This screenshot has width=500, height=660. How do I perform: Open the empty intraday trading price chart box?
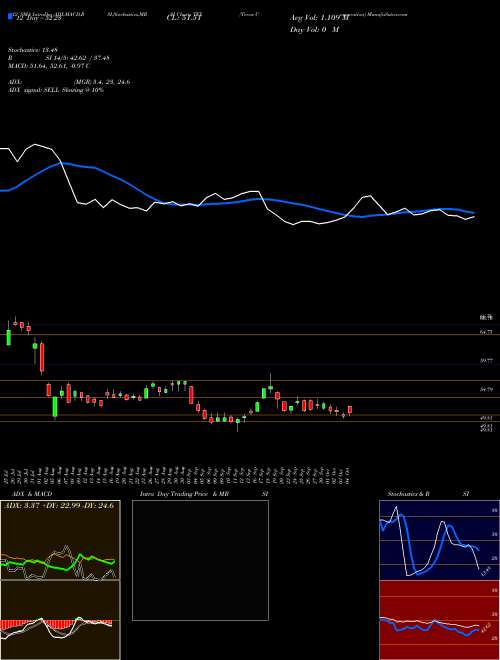[x=200, y=560]
